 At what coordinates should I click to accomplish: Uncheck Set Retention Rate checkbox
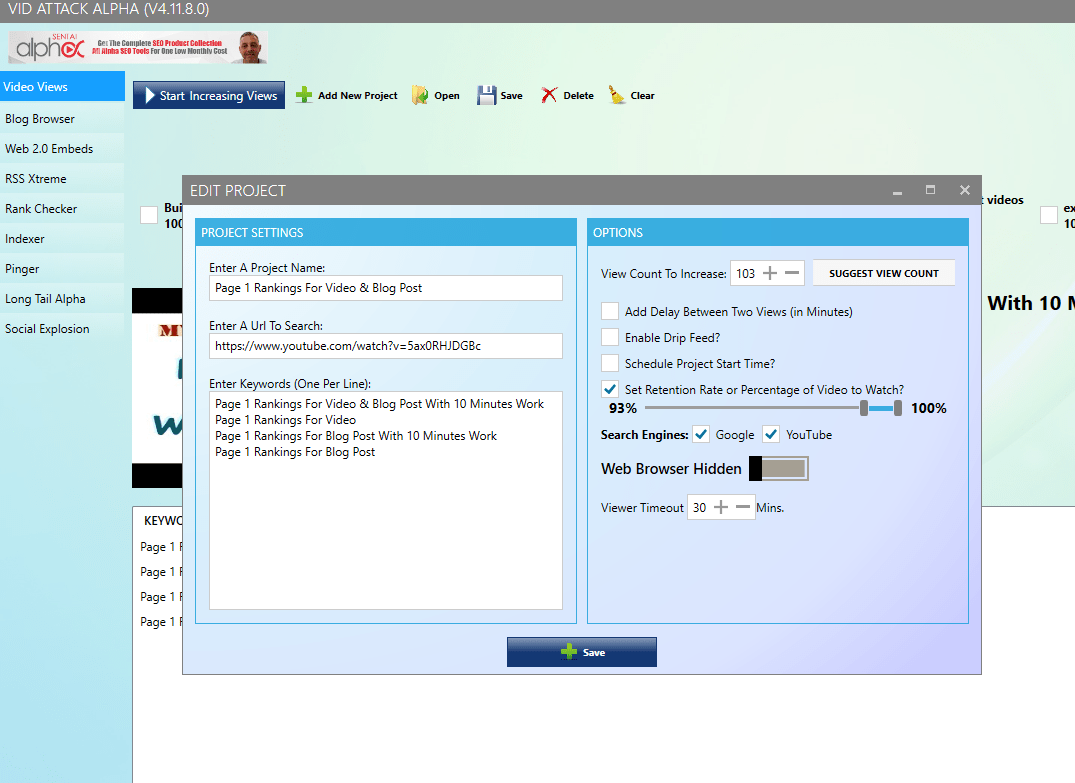click(609, 389)
